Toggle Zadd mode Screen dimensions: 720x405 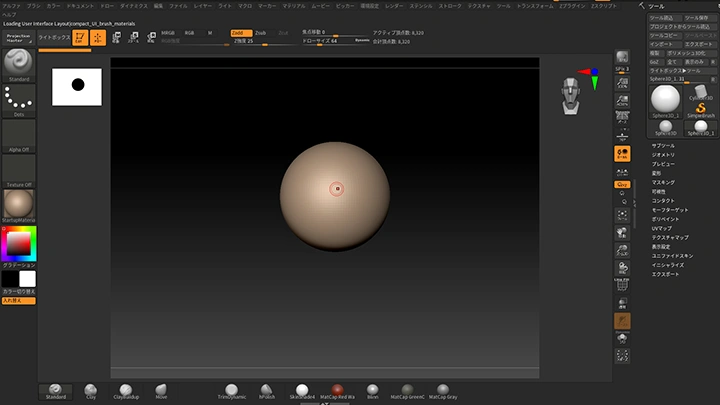(x=241, y=33)
